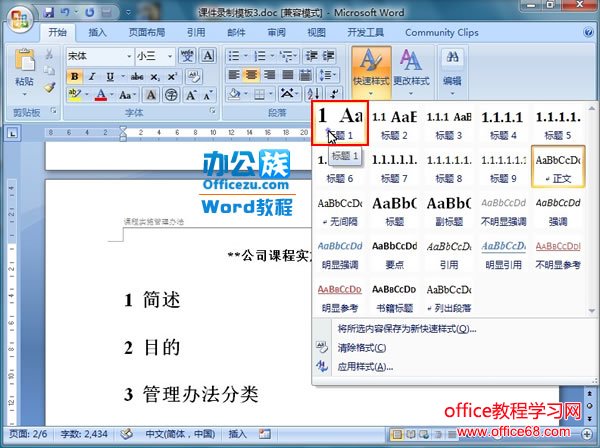Click the spelling check status icon
Screen dimensions: 600x448
[x=127, y=434]
